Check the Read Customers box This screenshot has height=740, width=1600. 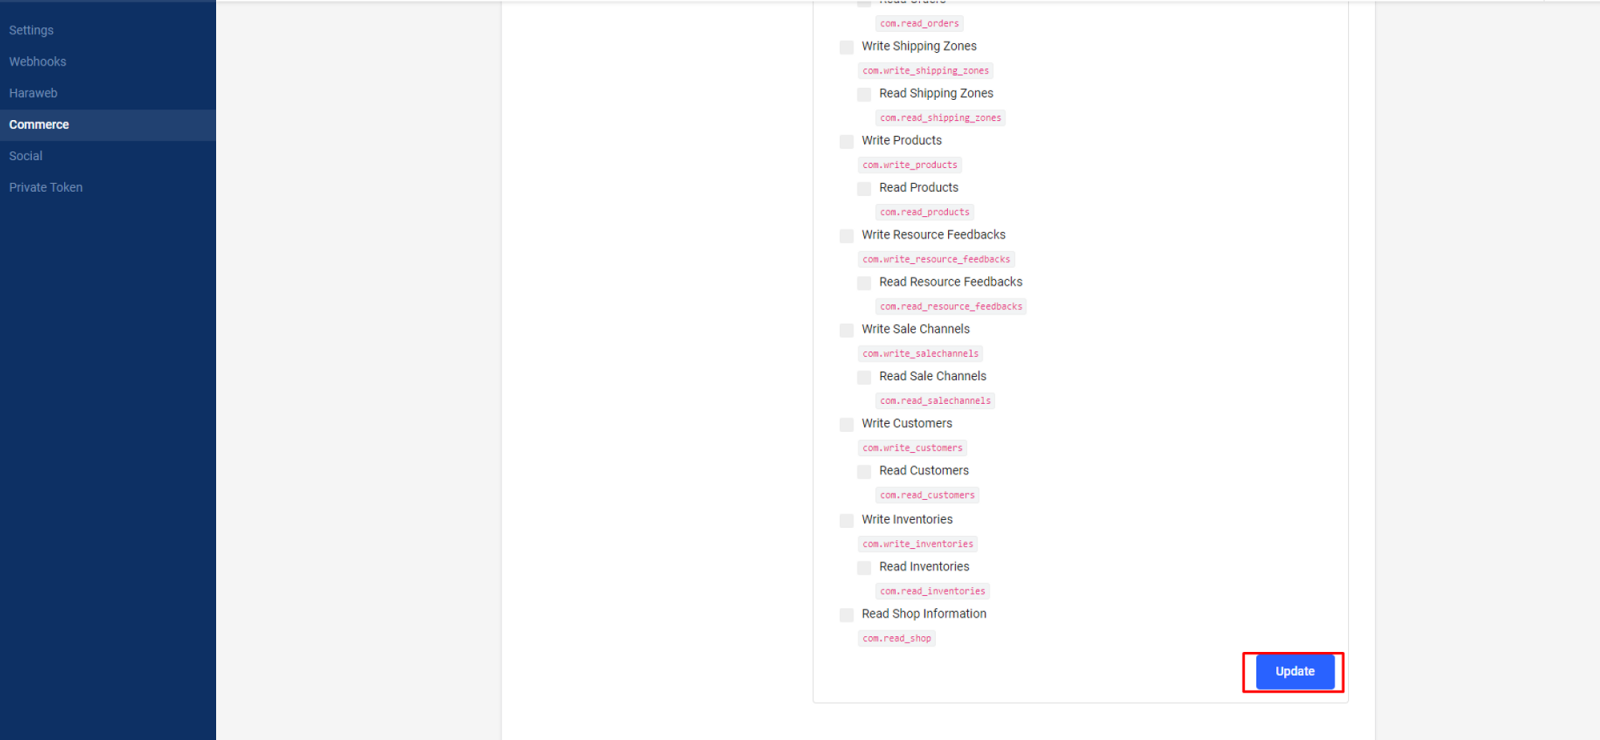(864, 471)
